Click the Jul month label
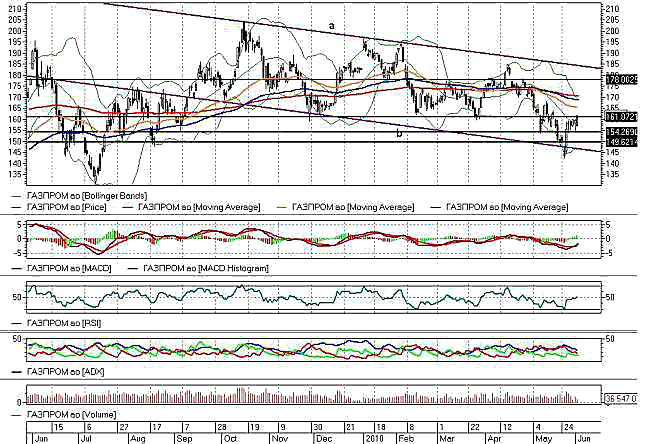This screenshot has height=444, width=650. pos(85,438)
